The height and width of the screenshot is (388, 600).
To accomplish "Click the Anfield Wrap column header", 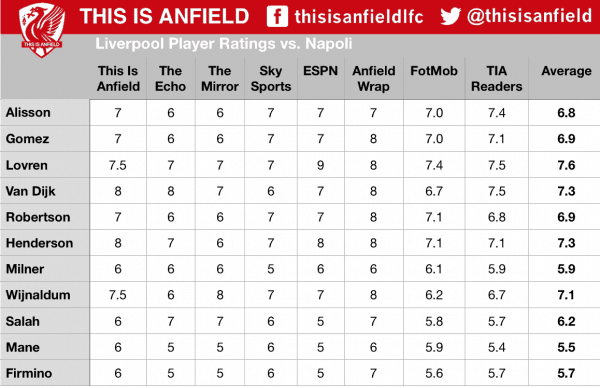I will point(373,78).
